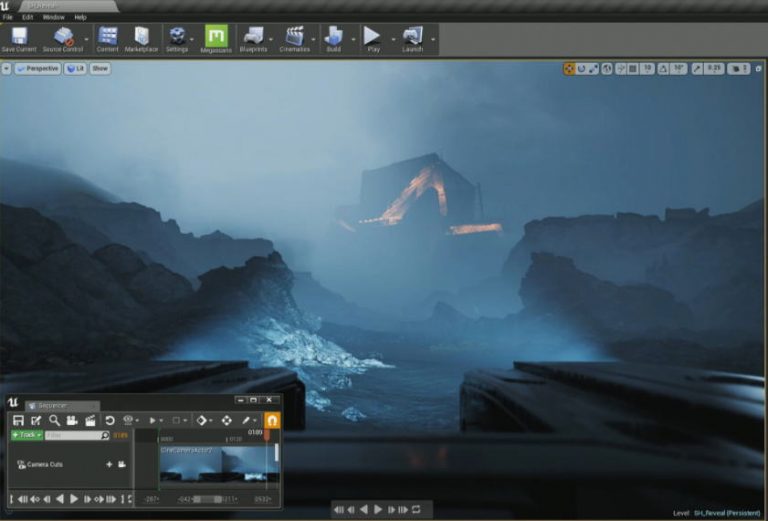Expand the Play options dropdown arrow
The height and width of the screenshot is (521, 768).
(393, 39)
